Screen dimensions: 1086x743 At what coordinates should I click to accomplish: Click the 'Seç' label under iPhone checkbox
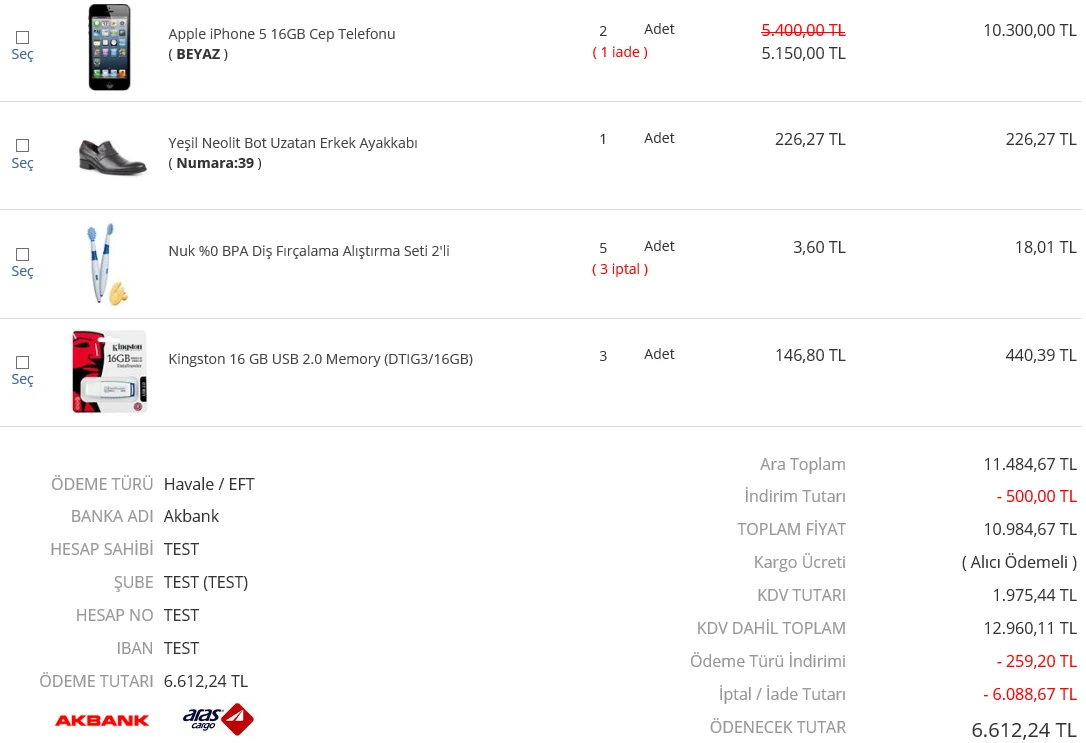click(x=22, y=55)
